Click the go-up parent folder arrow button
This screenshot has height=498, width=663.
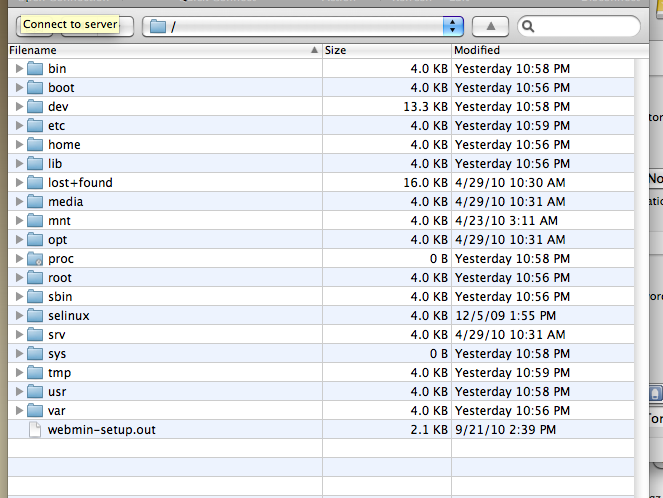click(x=490, y=26)
